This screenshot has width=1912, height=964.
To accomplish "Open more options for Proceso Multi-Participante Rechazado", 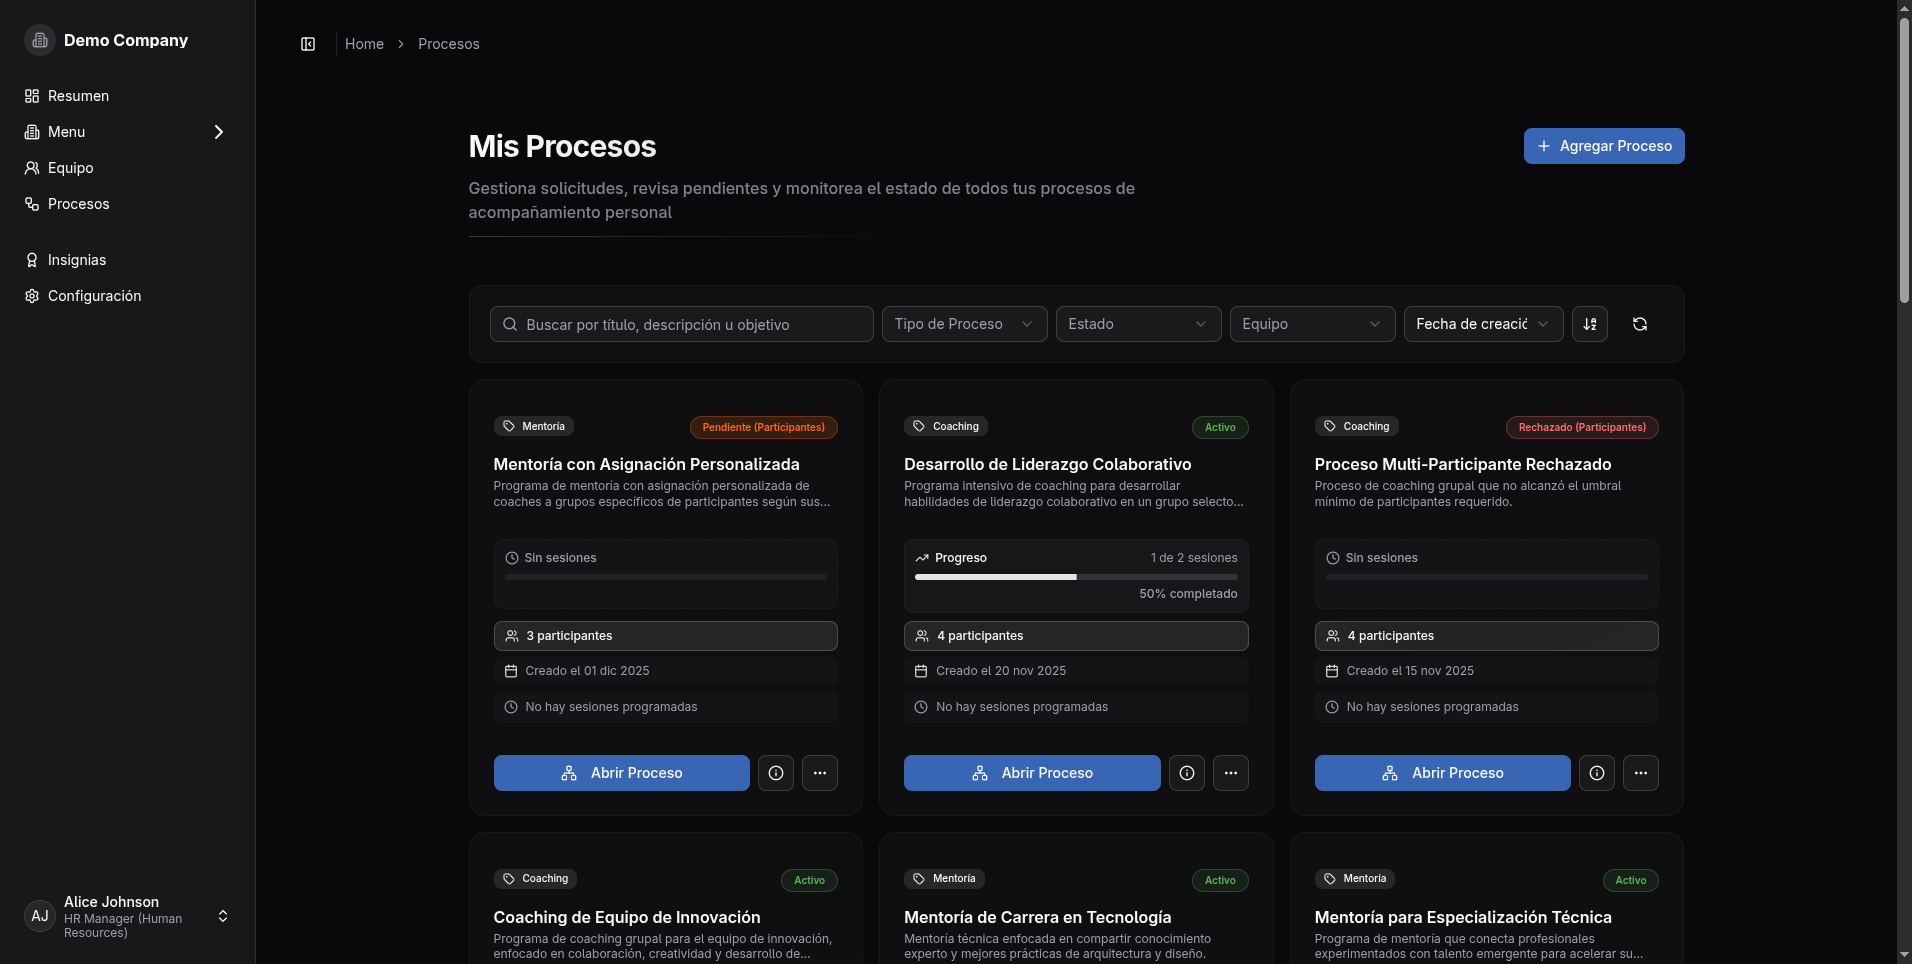I will coord(1640,773).
